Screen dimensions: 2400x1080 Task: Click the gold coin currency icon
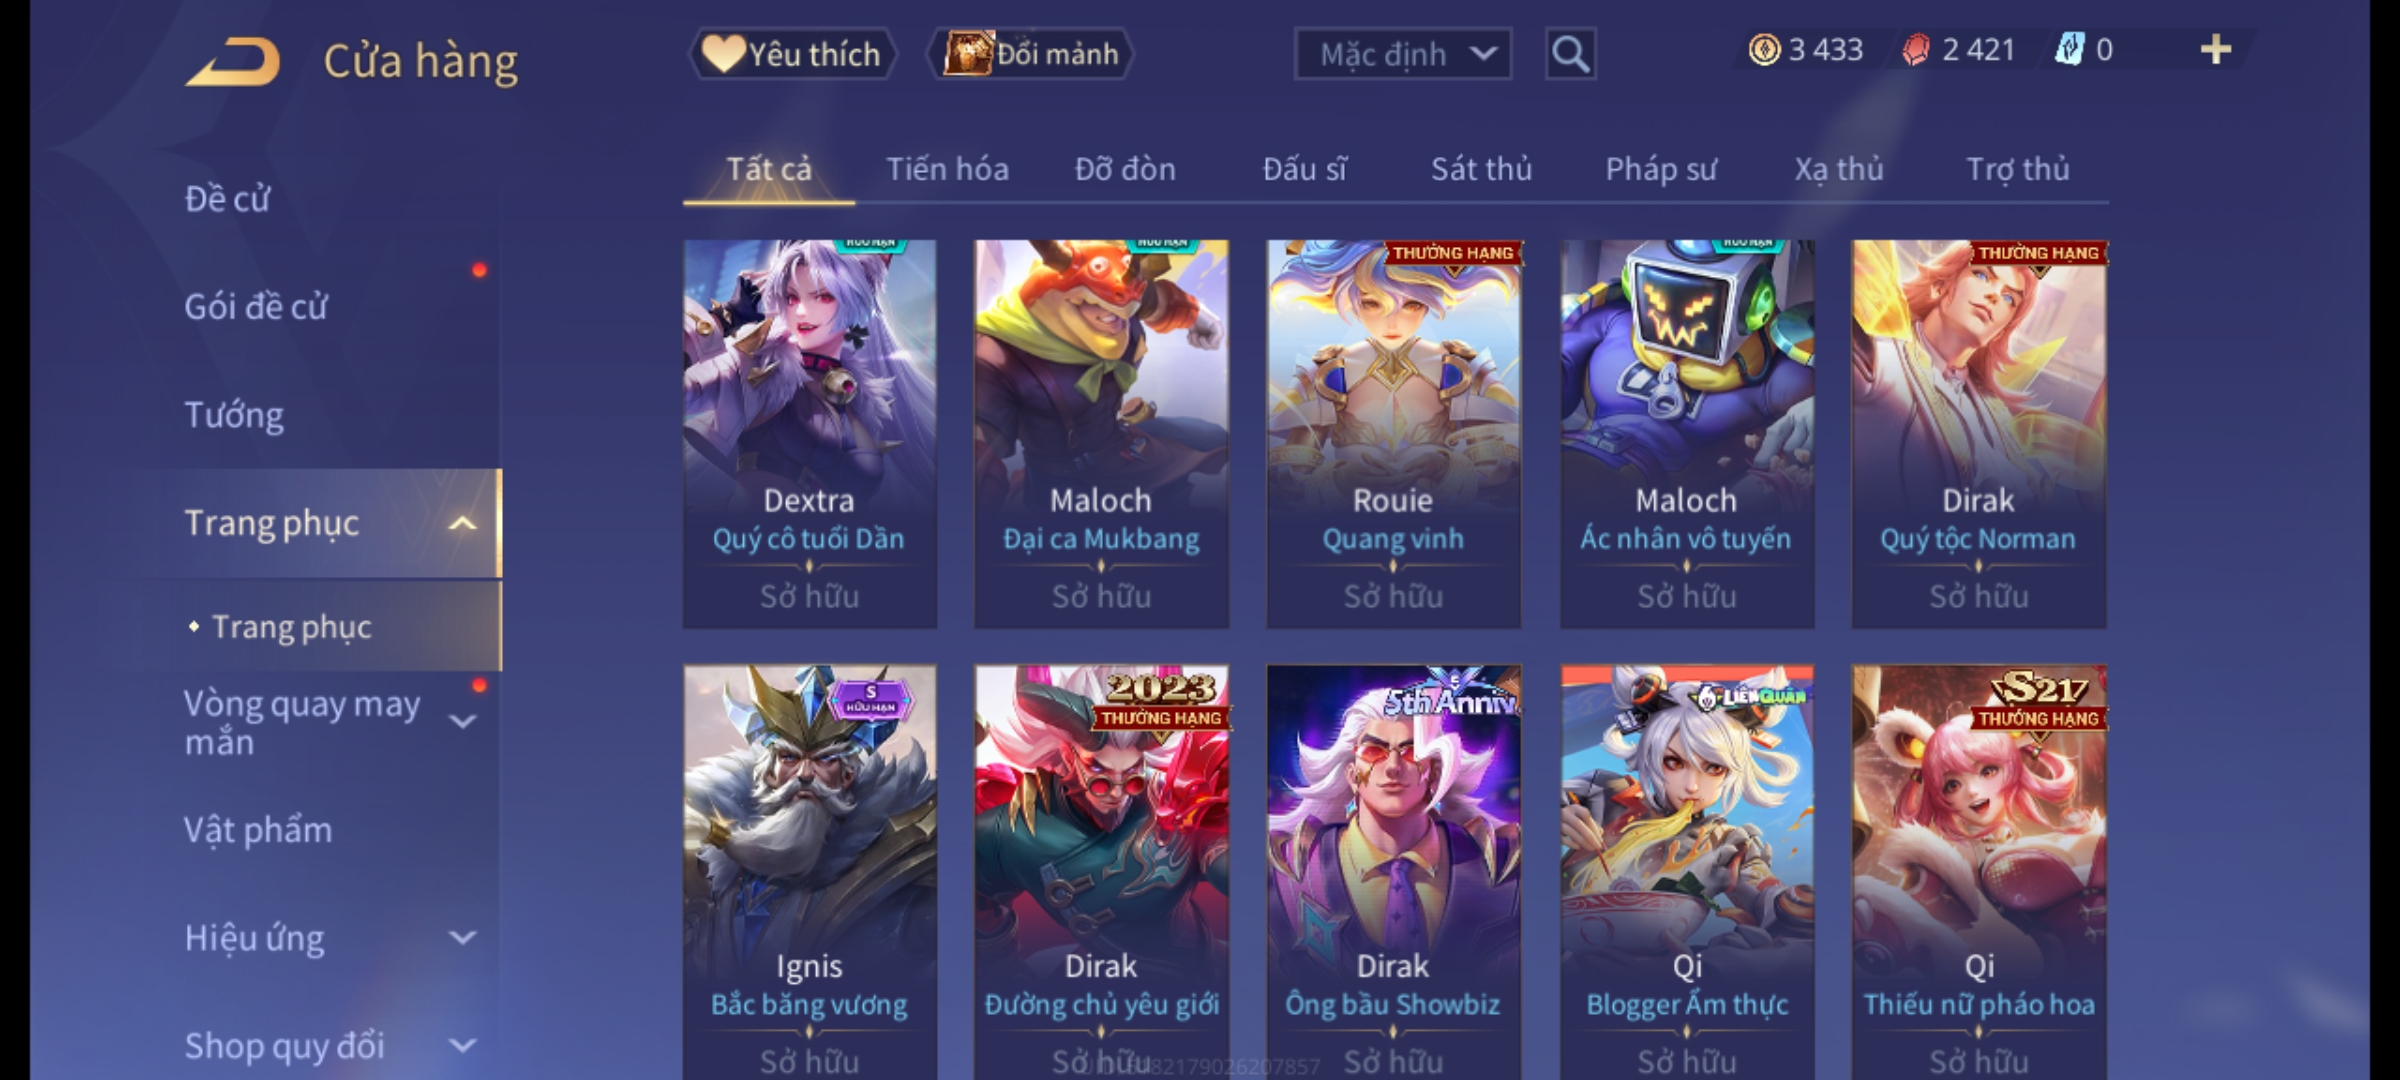point(1764,50)
